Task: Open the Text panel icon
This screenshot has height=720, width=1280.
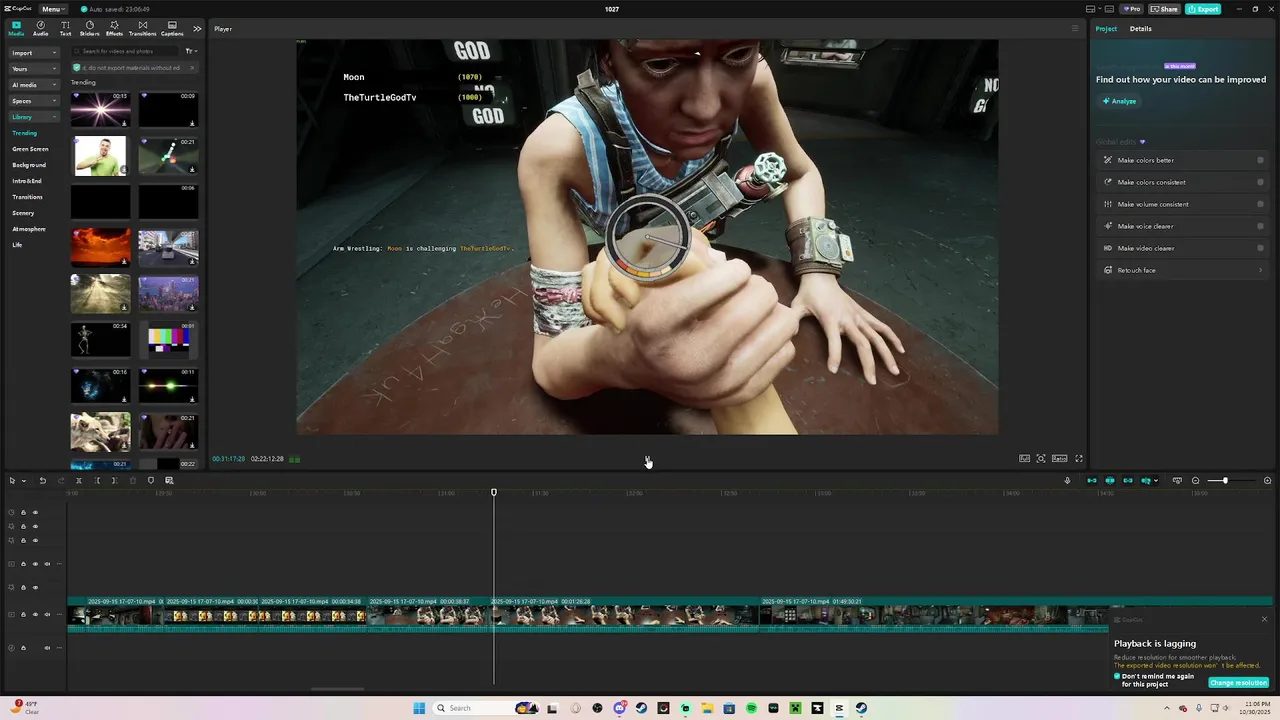Action: coord(65,28)
